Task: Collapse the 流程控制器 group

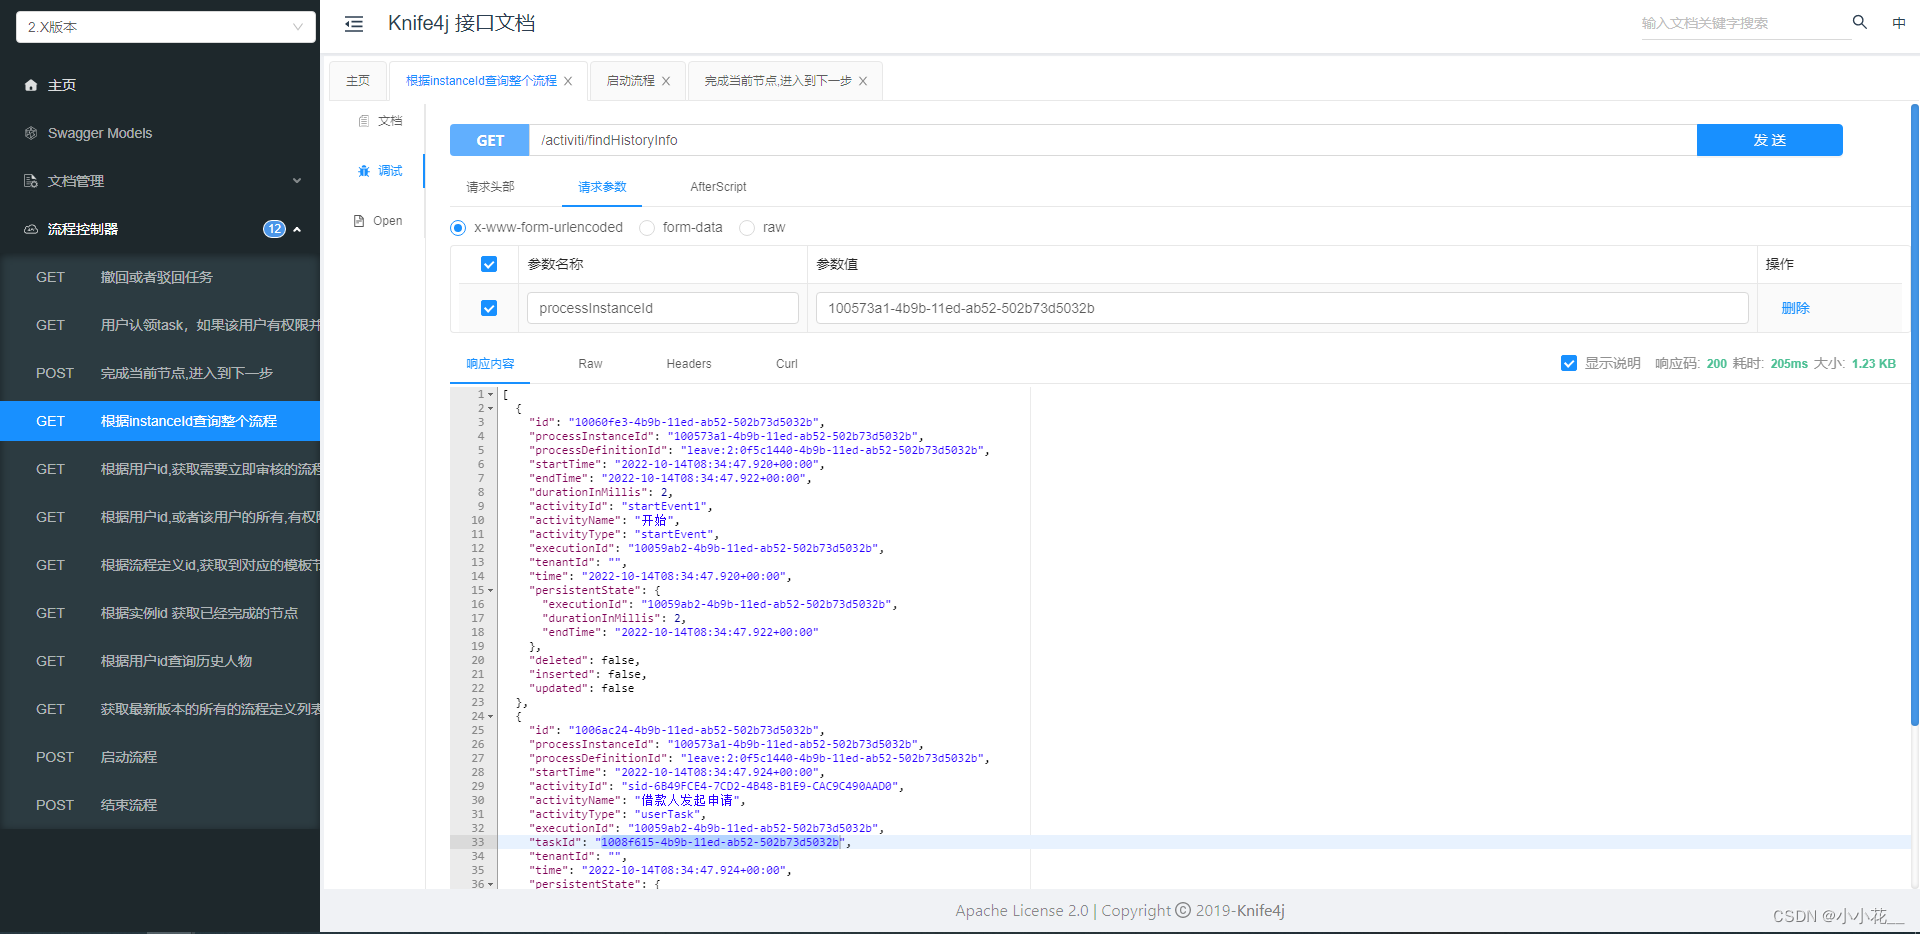Action: 297,229
